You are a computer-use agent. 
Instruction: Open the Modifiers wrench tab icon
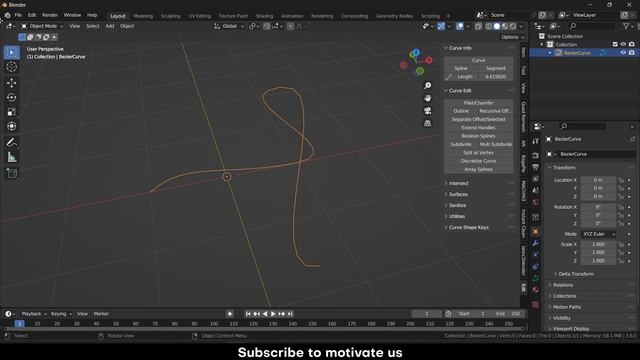click(536, 243)
